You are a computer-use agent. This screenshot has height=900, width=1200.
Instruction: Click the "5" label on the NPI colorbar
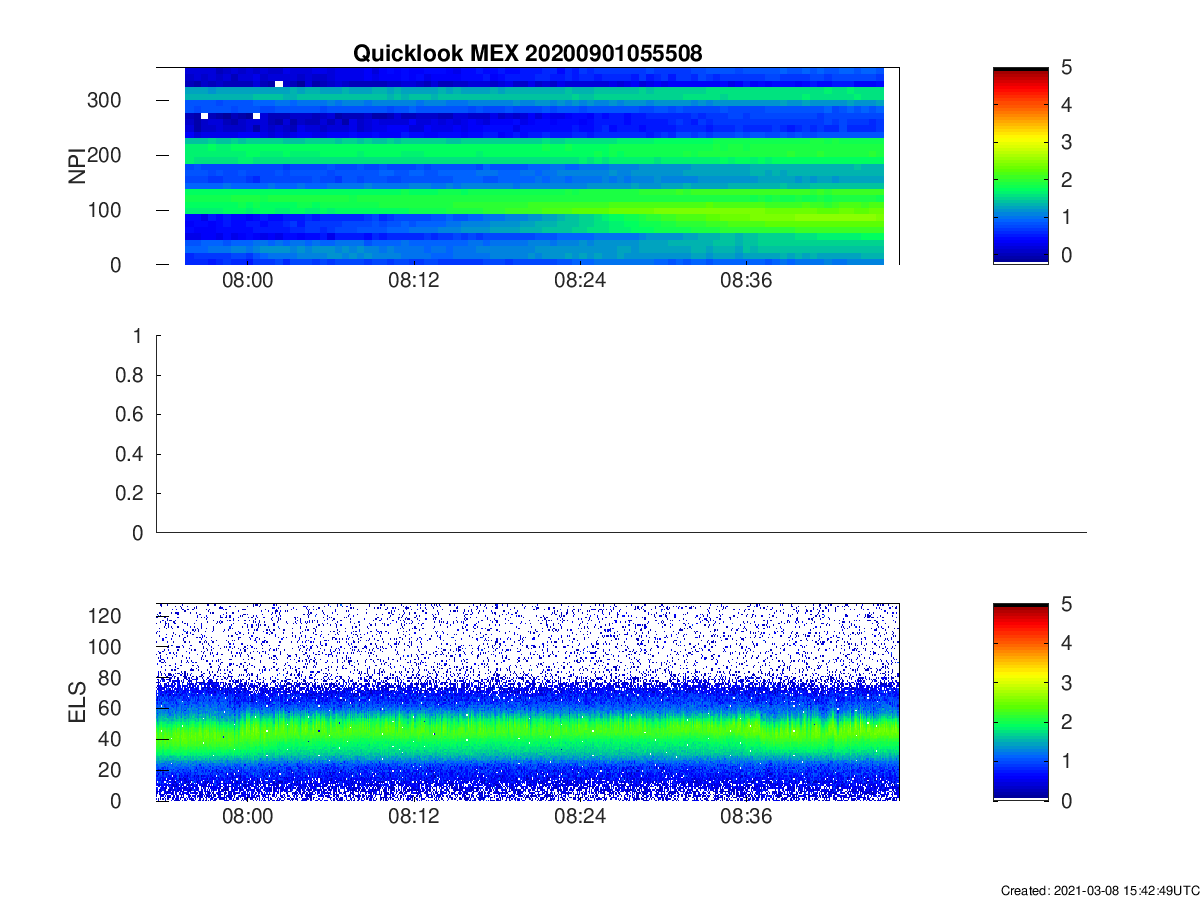pyautogui.click(x=1066, y=67)
